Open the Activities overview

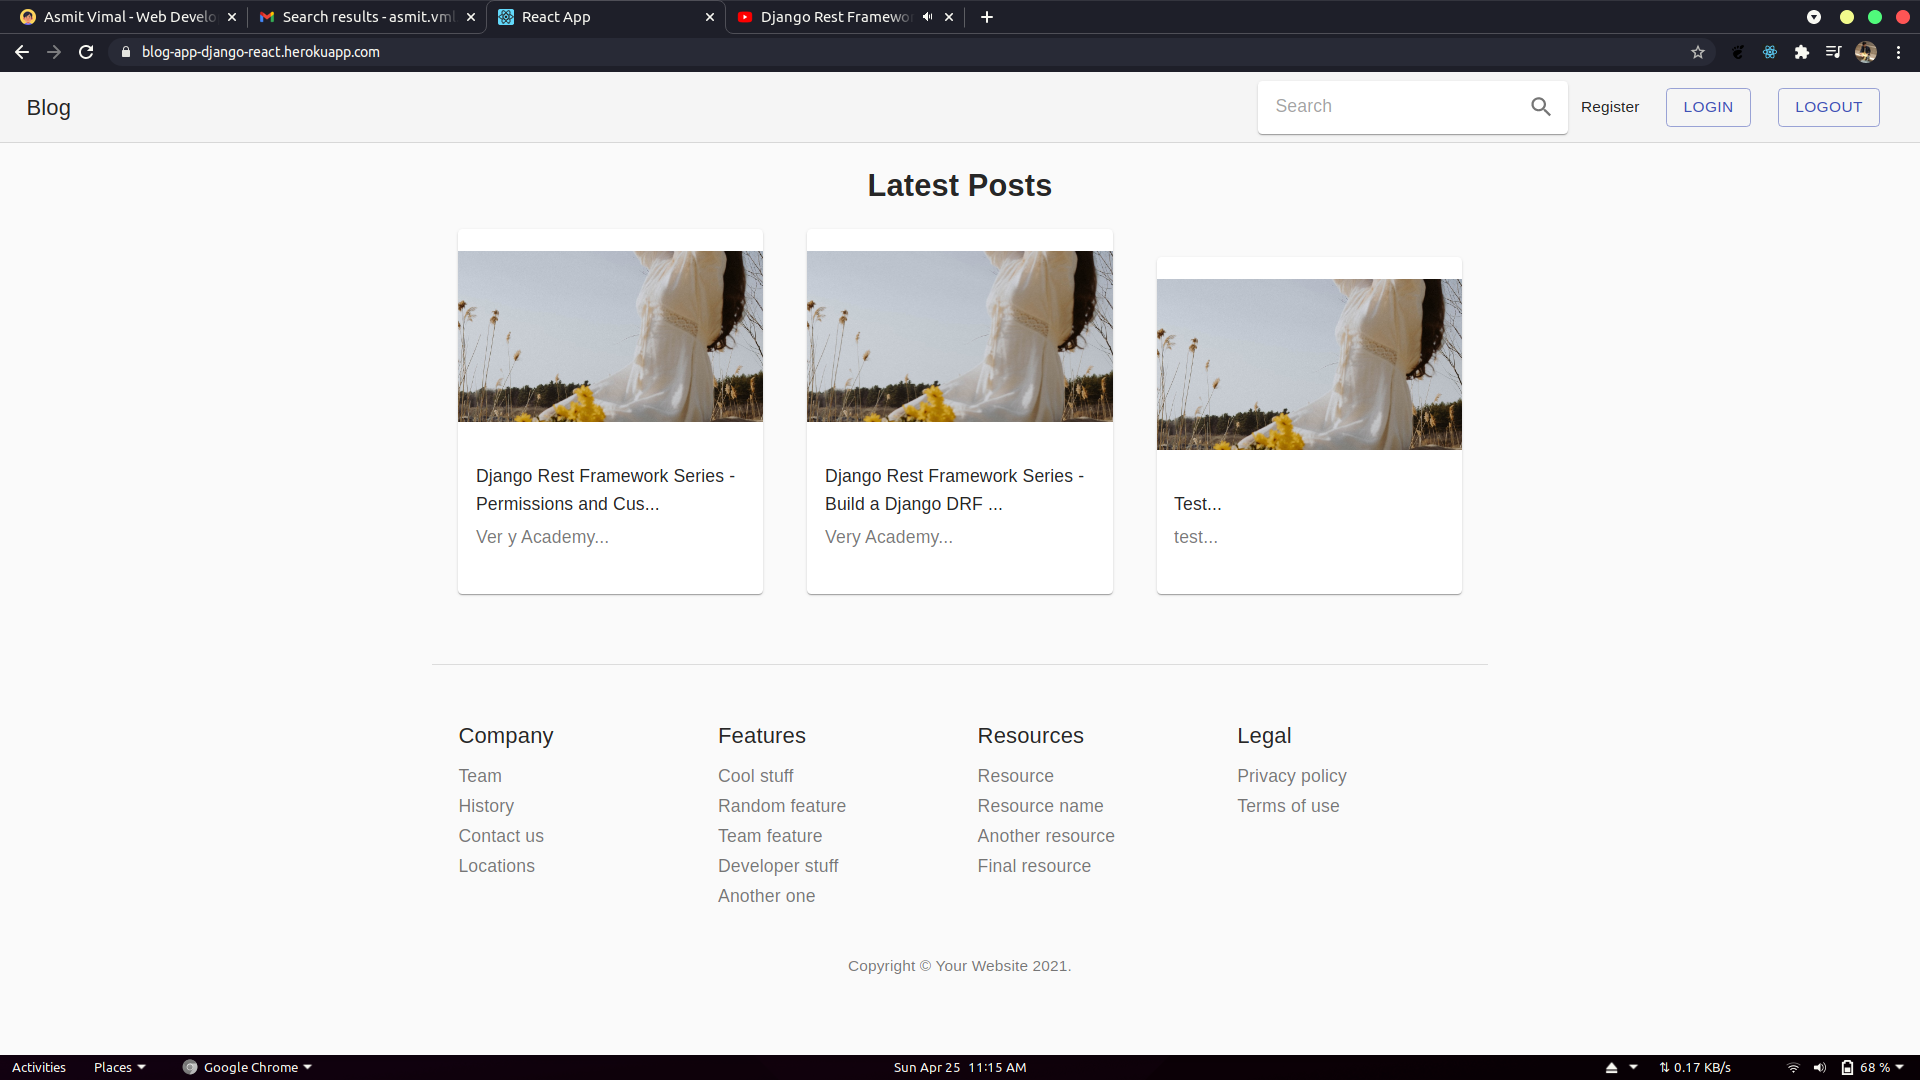pos(39,1068)
